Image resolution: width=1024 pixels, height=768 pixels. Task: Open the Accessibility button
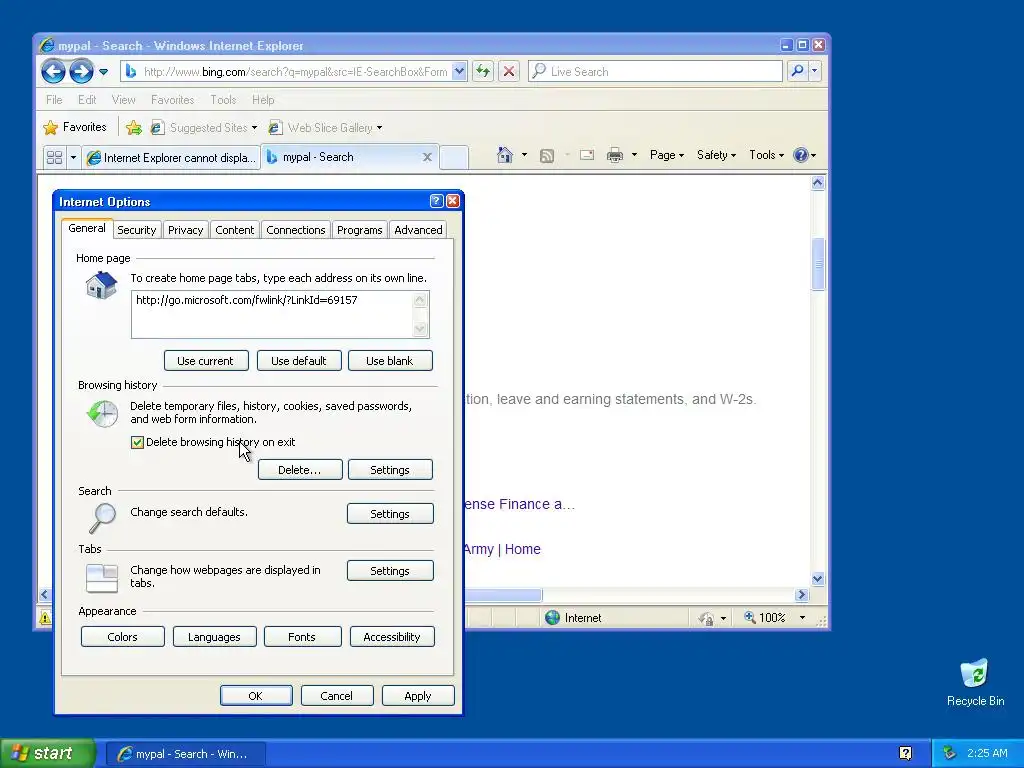(392, 637)
